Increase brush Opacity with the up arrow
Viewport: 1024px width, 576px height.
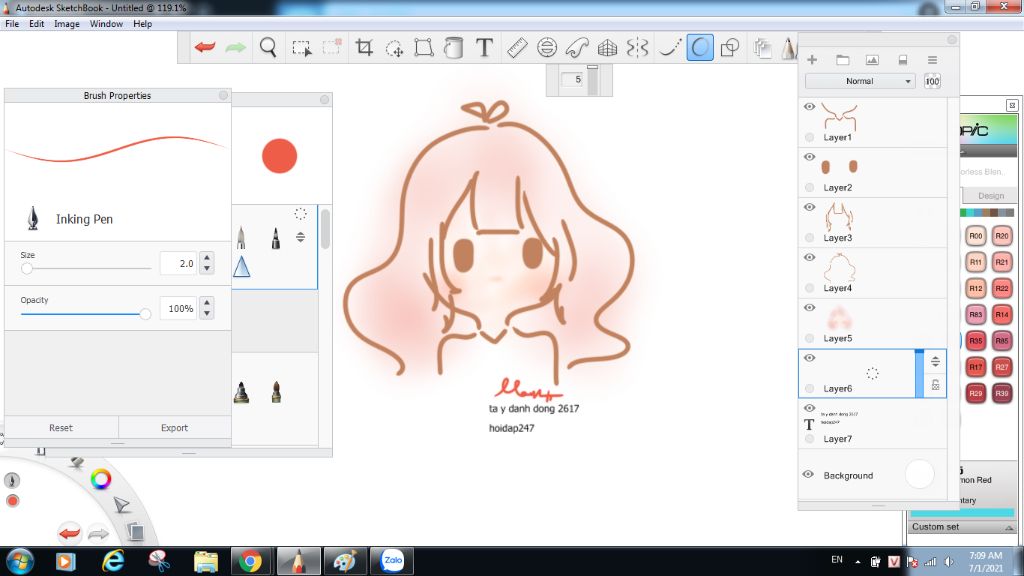[207, 302]
